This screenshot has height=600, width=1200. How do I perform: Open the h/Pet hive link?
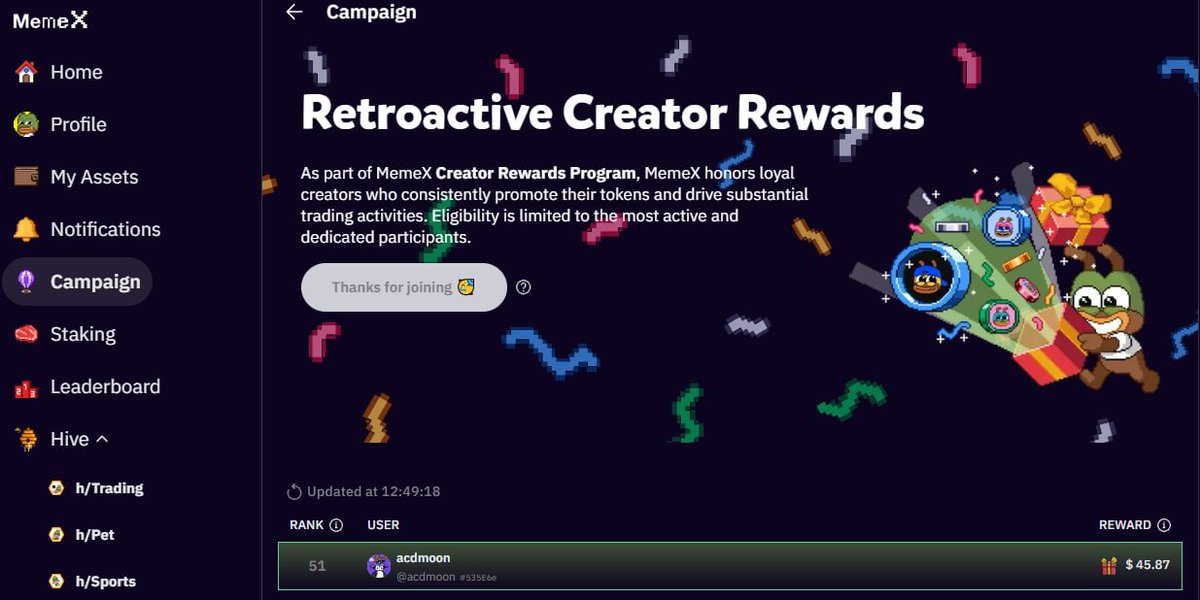[95, 535]
